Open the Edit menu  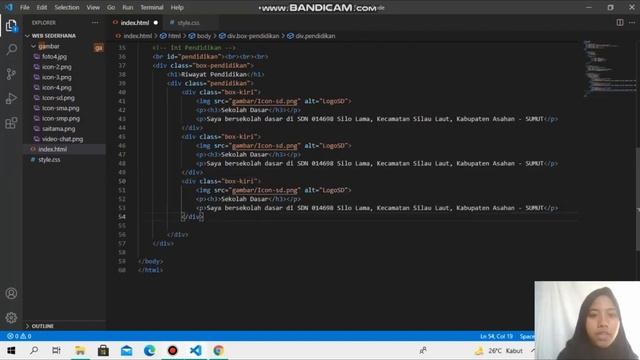(42, 7)
